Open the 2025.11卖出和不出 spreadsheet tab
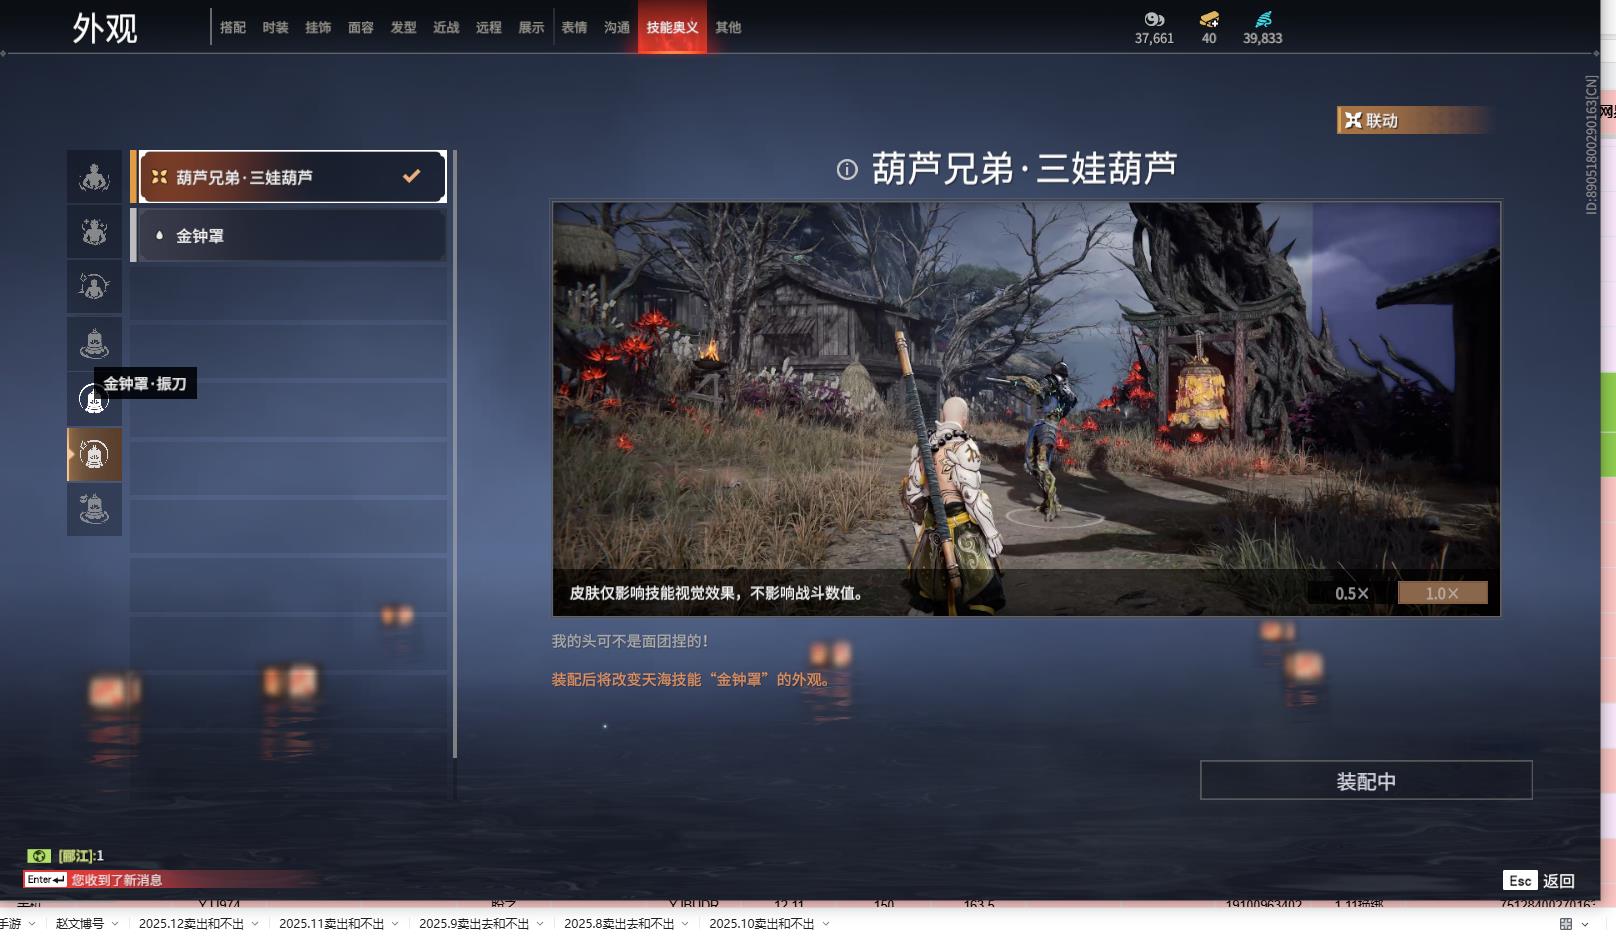This screenshot has height=939, width=1616. (331, 924)
